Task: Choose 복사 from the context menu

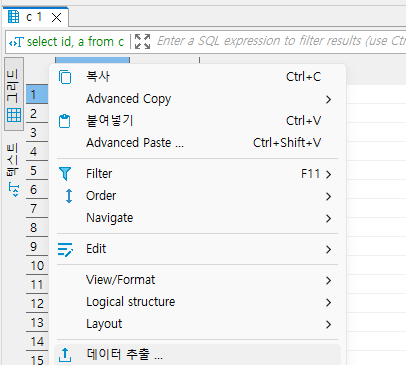Action: (197, 77)
